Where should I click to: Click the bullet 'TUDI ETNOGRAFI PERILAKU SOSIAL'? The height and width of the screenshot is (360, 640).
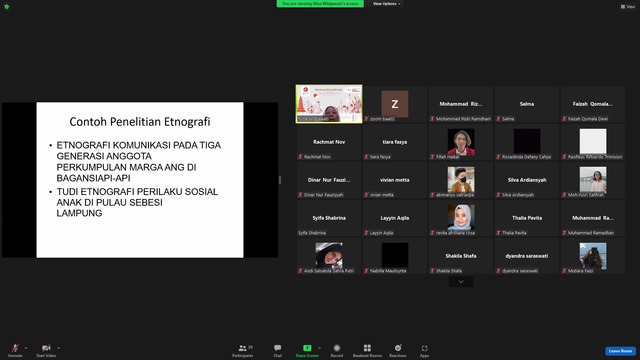coord(137,192)
